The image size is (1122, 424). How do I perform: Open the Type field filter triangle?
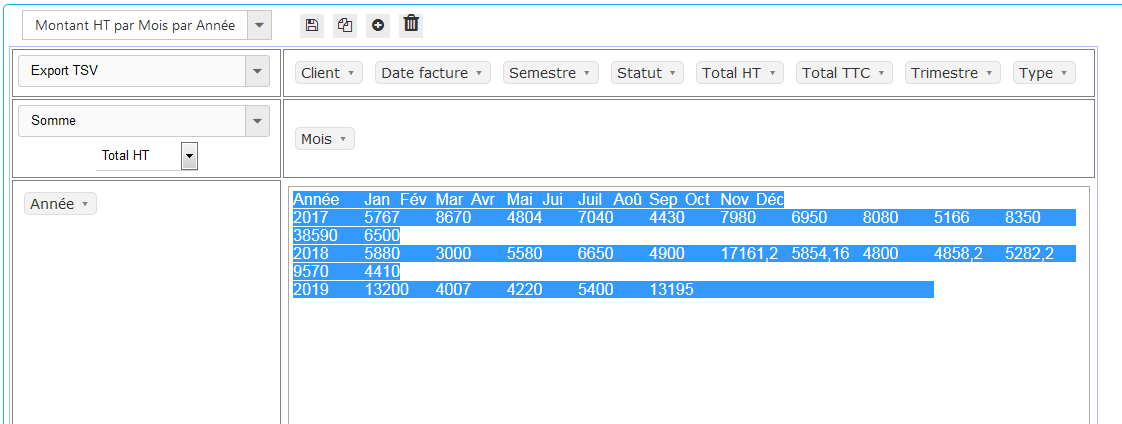1064,73
